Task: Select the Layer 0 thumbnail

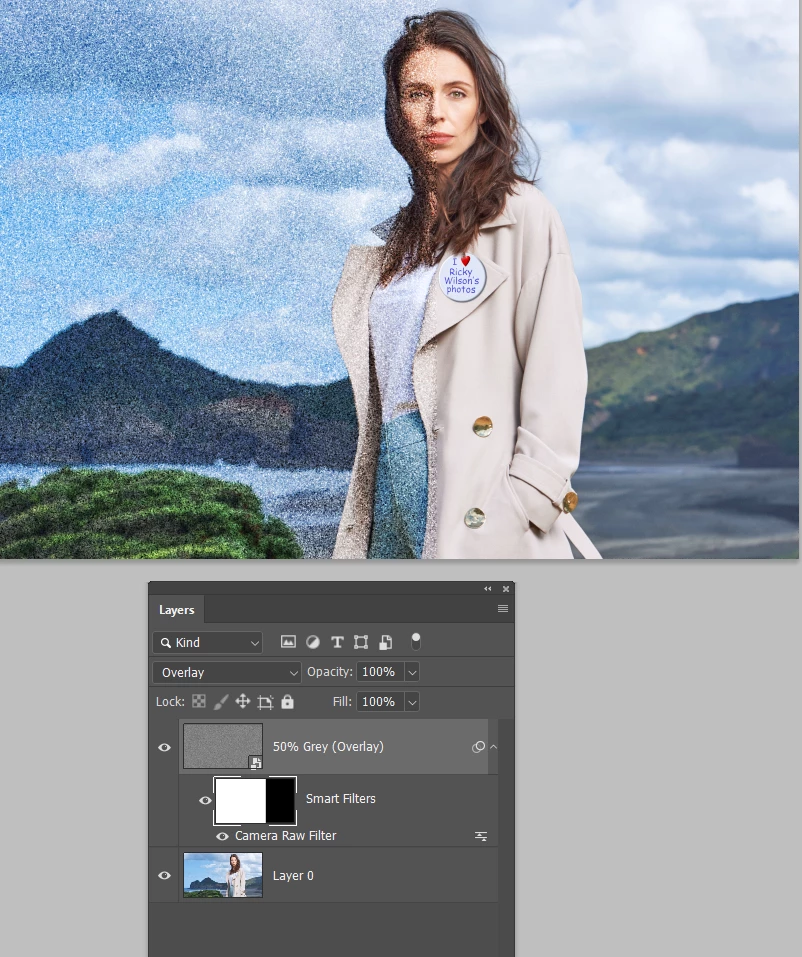Action: click(223, 875)
